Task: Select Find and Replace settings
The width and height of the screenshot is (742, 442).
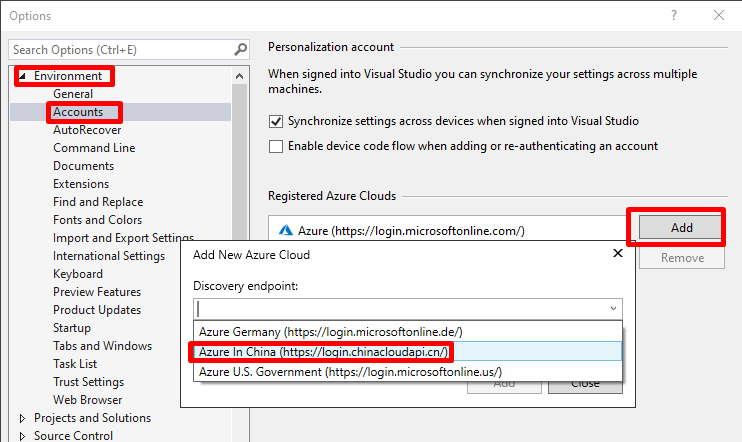Action: tap(98, 202)
